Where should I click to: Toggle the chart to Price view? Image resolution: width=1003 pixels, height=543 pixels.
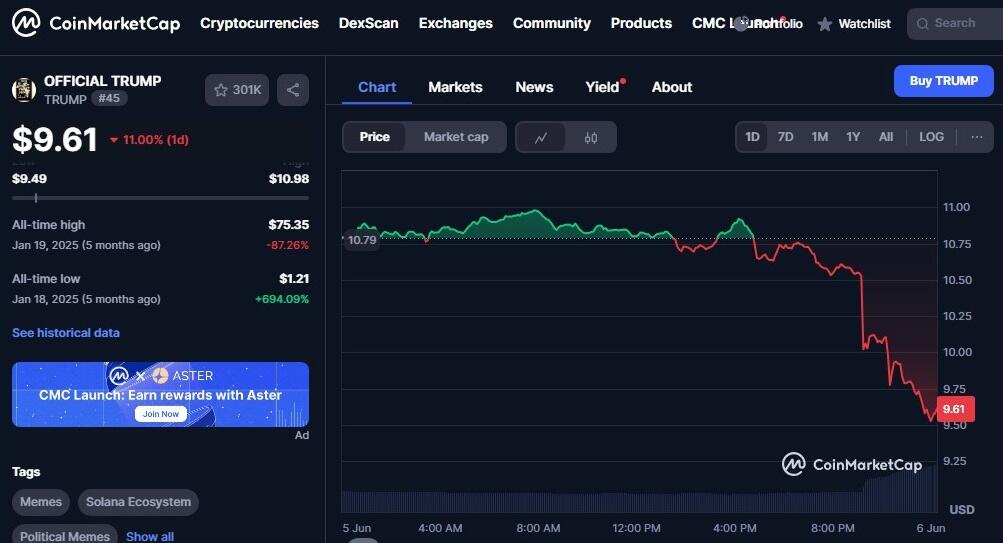click(x=375, y=137)
